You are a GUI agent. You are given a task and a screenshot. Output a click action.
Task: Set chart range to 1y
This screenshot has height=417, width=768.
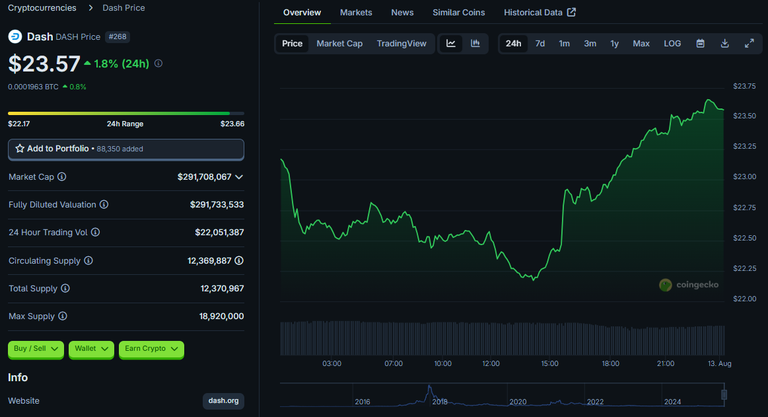tap(614, 44)
